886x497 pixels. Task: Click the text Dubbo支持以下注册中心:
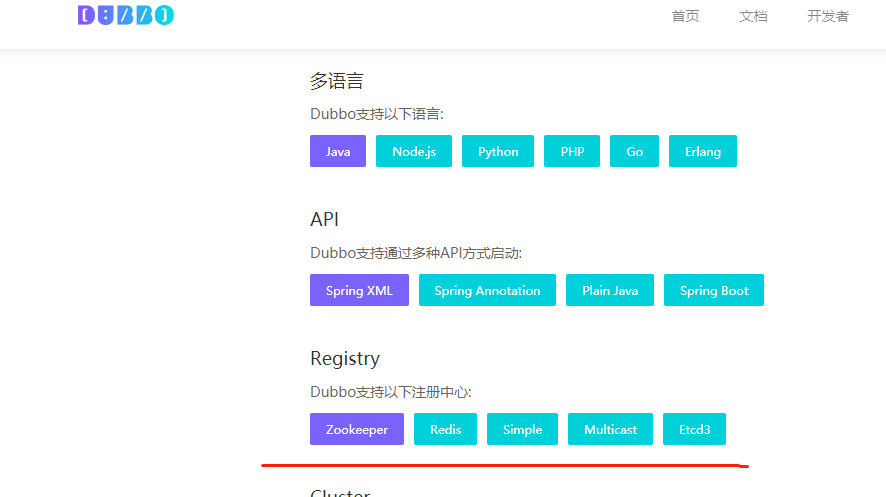point(391,392)
